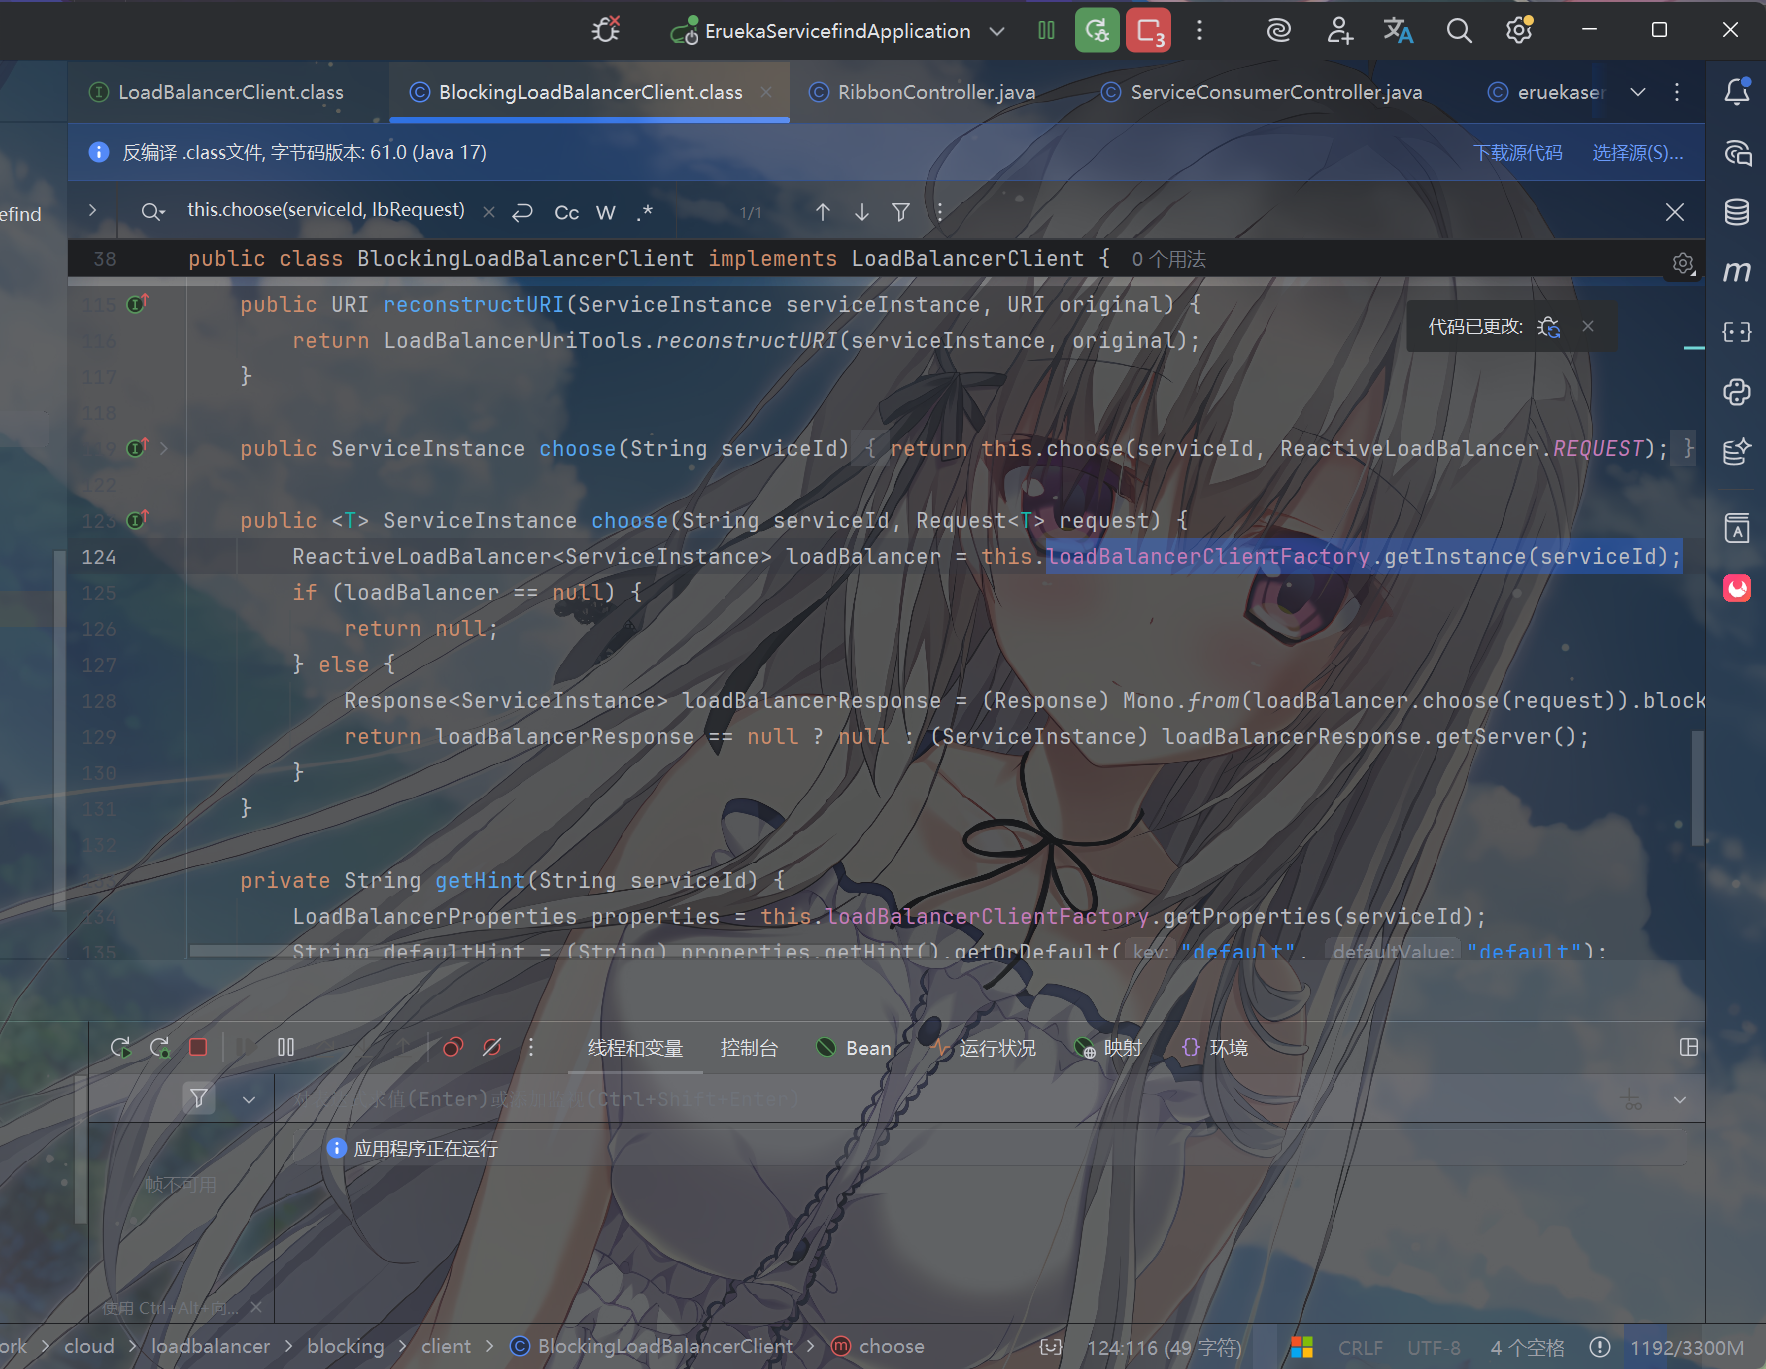Pause the program in the debug toolbar
The image size is (1766, 1369).
(x=286, y=1047)
